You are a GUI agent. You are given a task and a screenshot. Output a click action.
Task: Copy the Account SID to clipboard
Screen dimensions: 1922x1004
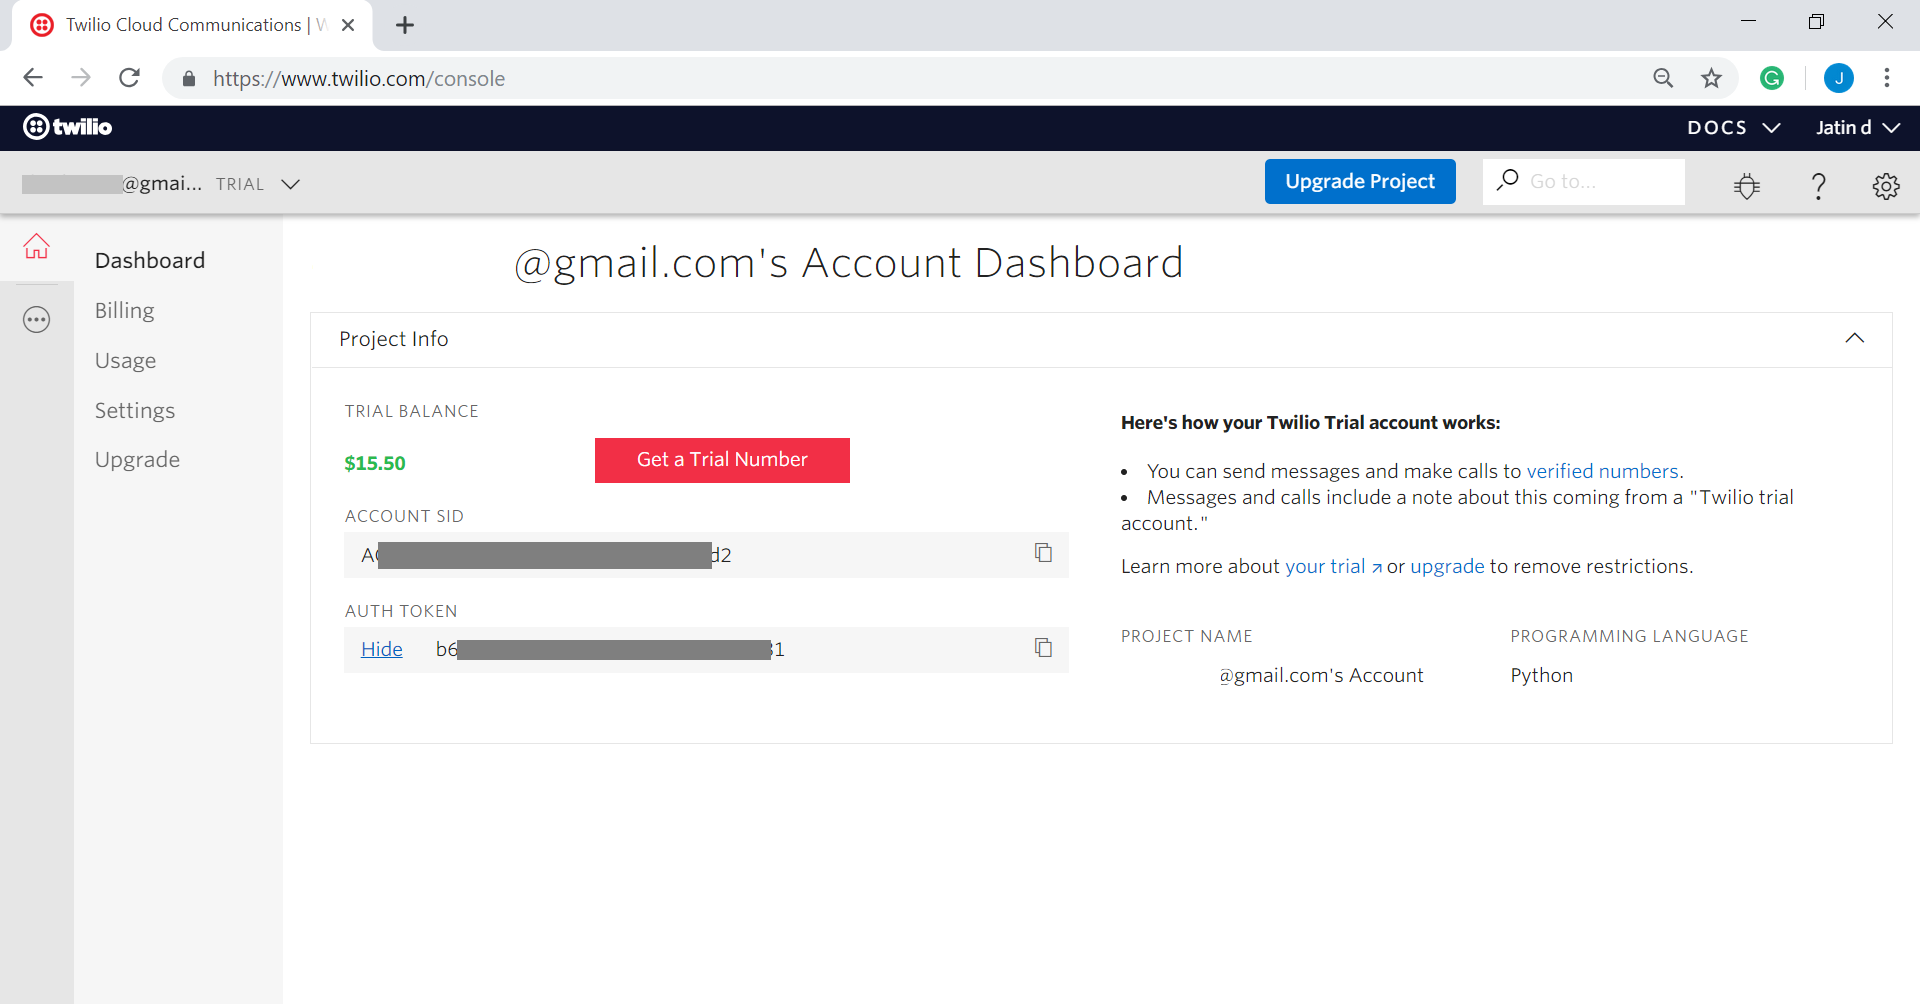[x=1043, y=553]
